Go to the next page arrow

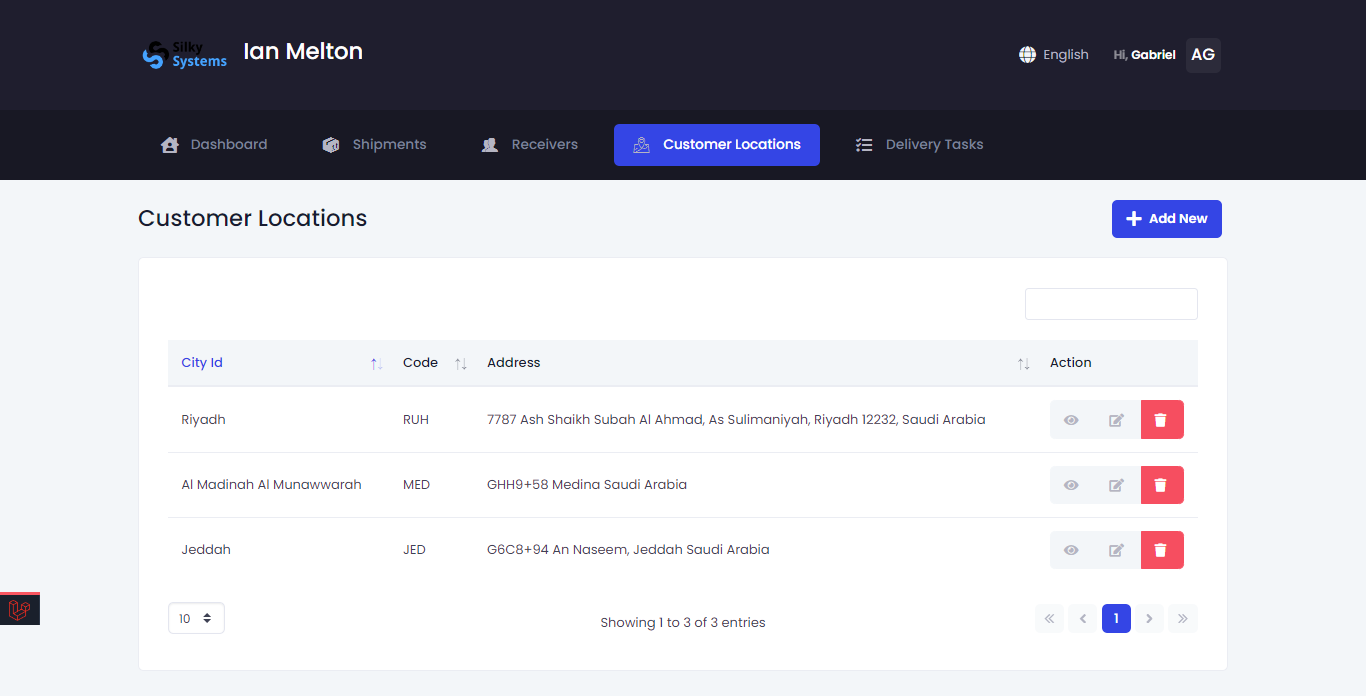[x=1149, y=619]
